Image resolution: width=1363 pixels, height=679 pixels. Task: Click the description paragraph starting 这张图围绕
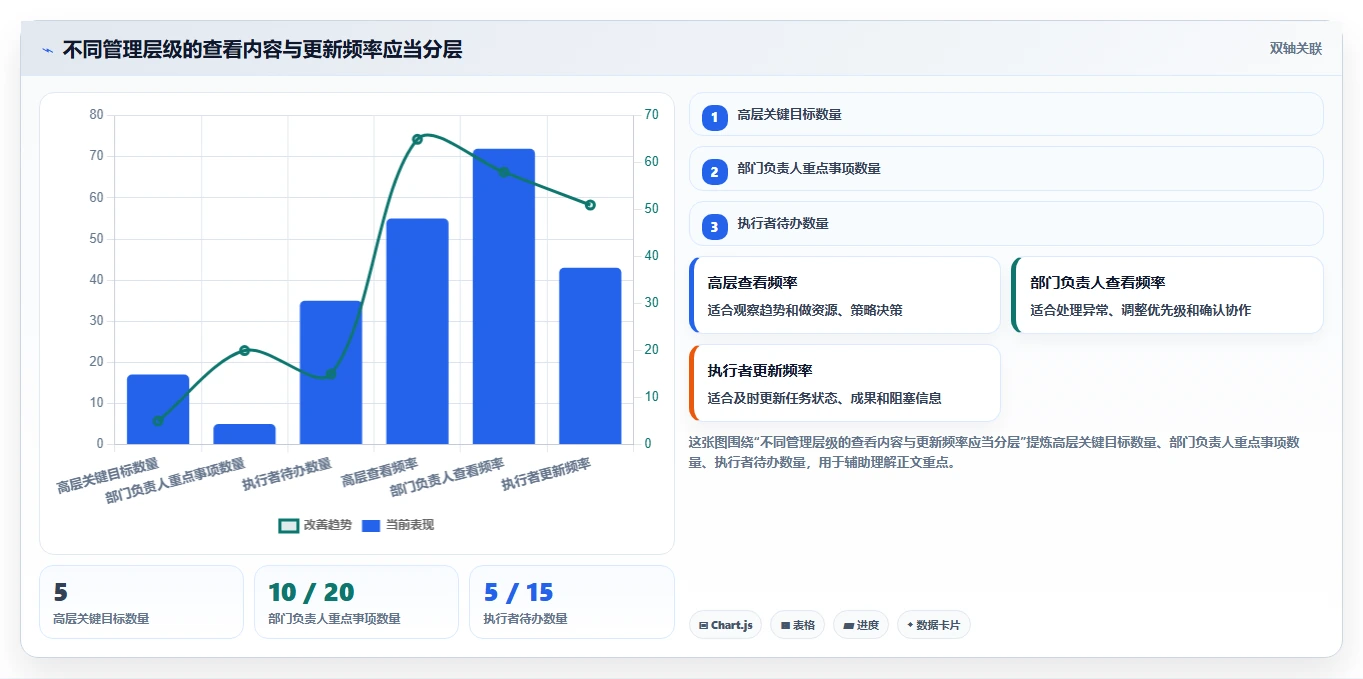(994, 452)
